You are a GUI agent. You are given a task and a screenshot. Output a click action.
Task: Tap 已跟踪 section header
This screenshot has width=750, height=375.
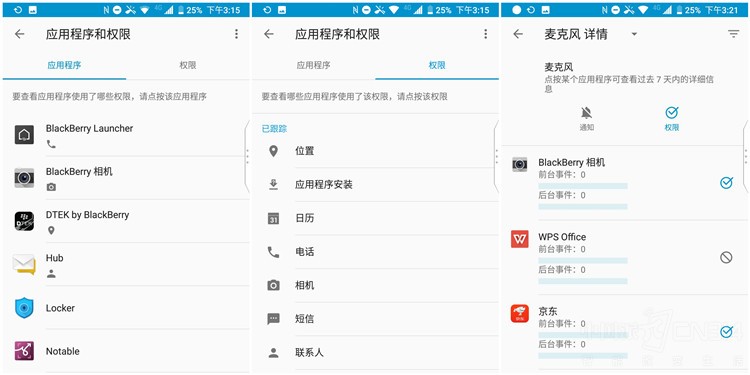coord(274,129)
